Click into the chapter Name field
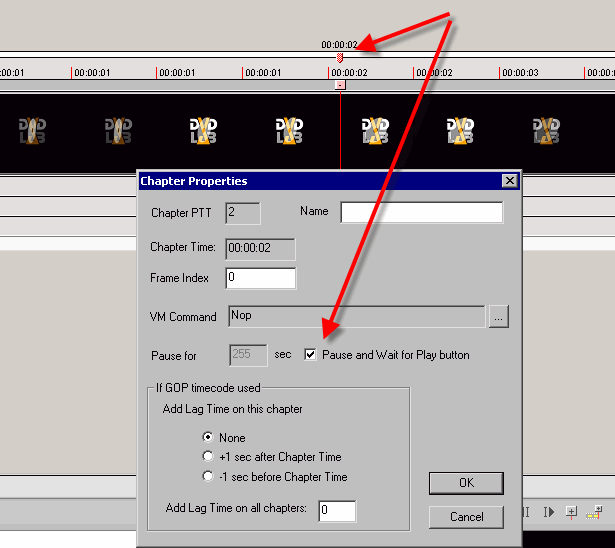The height and width of the screenshot is (548, 615). pyautogui.click(x=422, y=212)
